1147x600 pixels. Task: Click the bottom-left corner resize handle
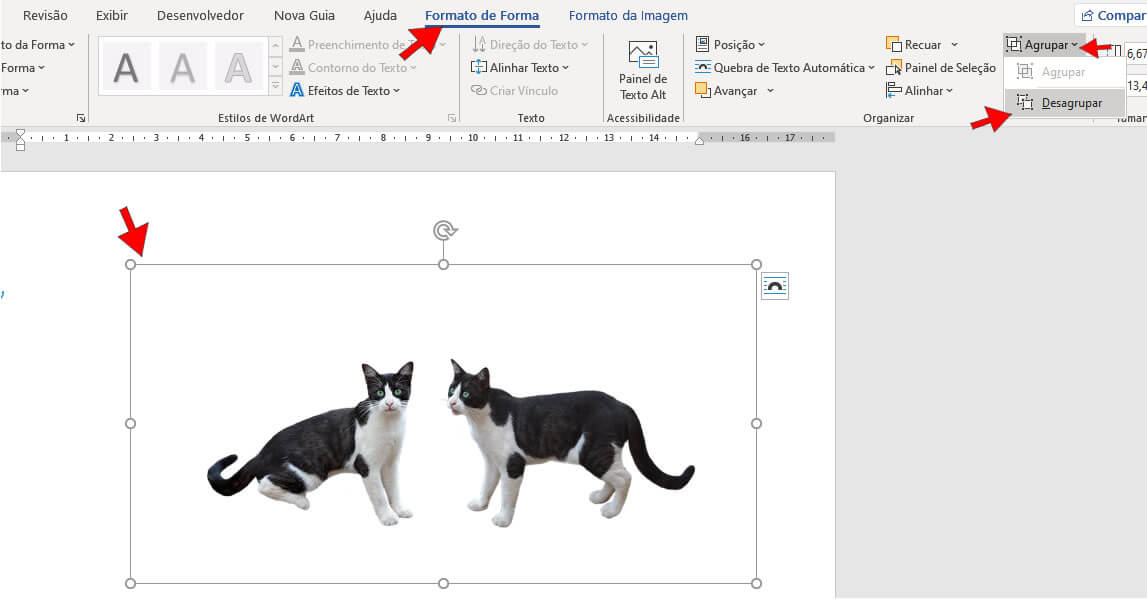click(x=130, y=583)
